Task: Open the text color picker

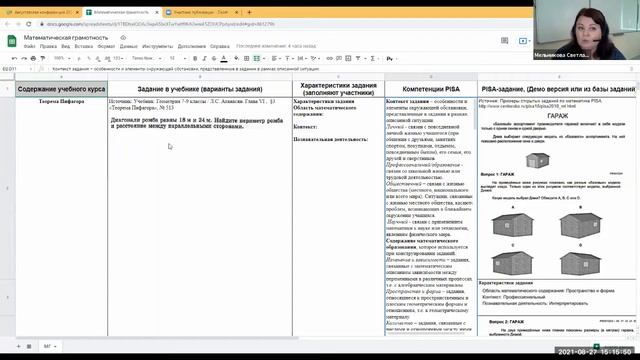Action: pyautogui.click(x=224, y=59)
